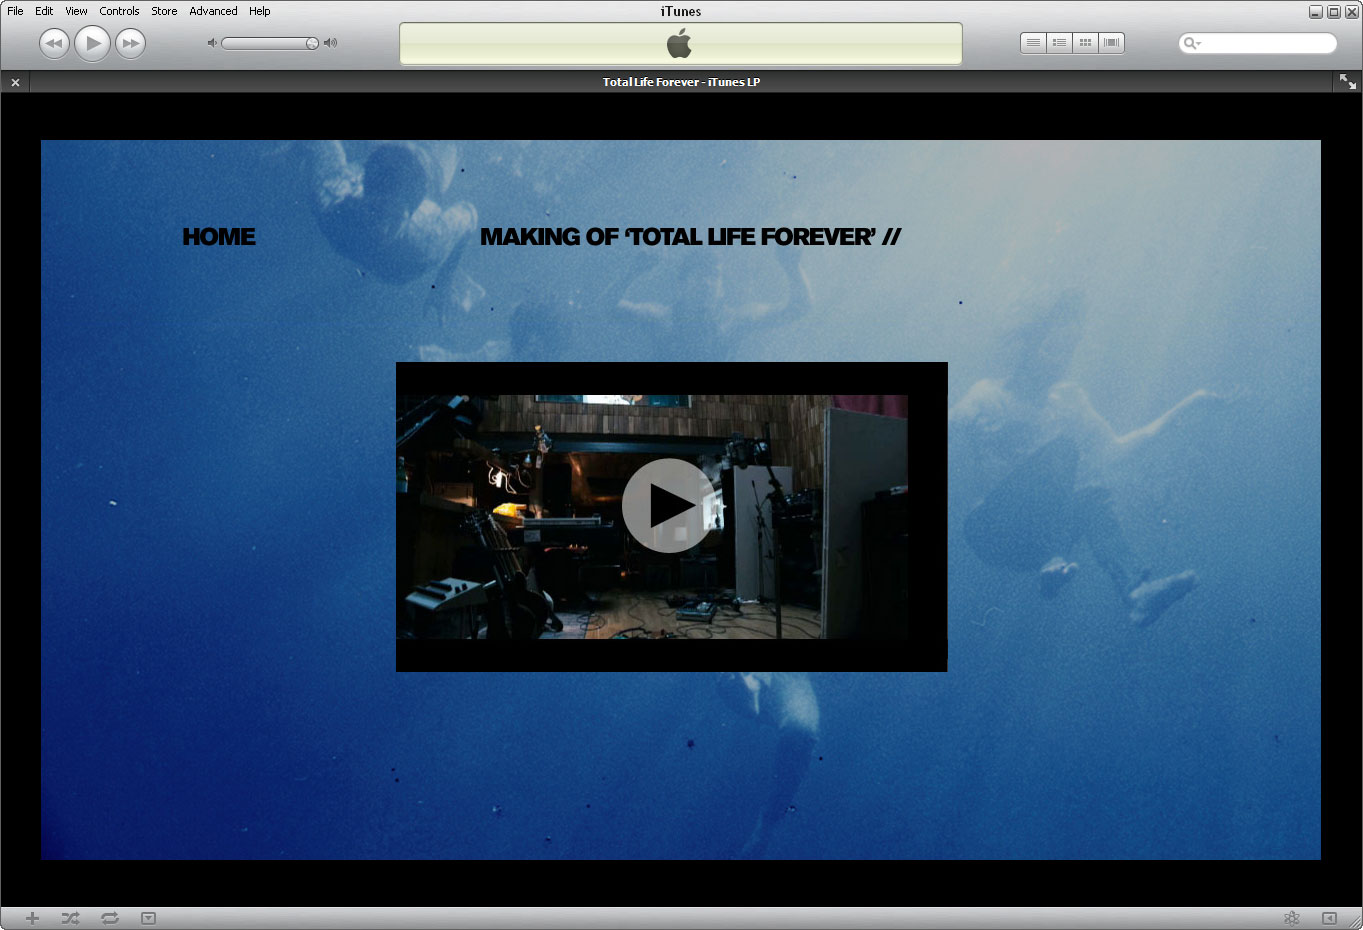Viewport: 1363px width, 930px height.
Task: Toggle Shuffle mode
Action: click(70, 918)
